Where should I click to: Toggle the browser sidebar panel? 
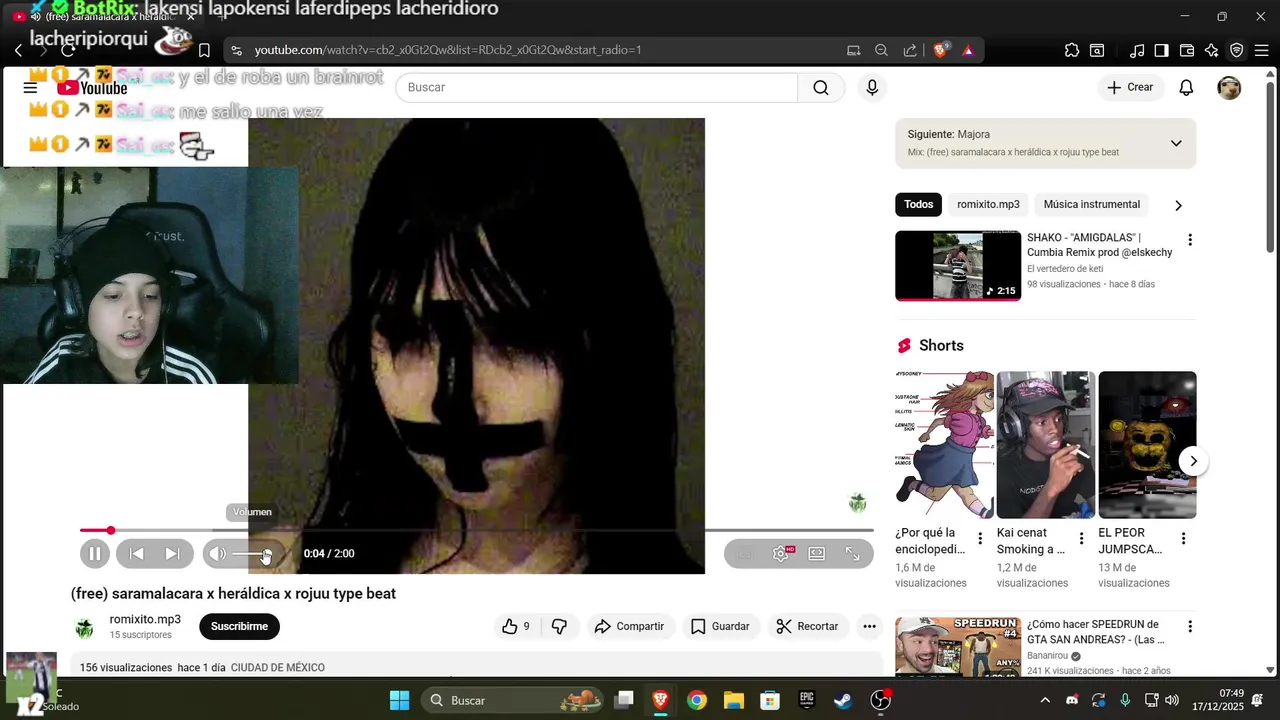1161,50
